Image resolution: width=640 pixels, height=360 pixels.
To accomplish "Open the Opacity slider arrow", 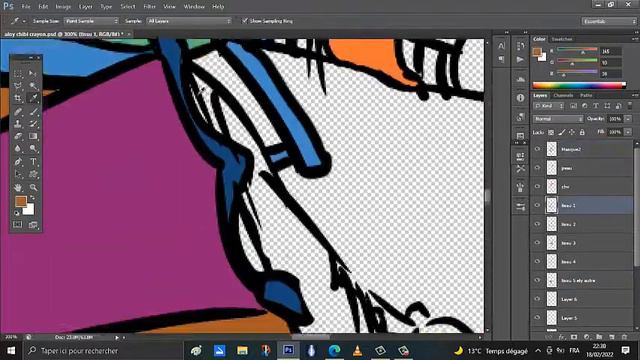I will coord(628,119).
